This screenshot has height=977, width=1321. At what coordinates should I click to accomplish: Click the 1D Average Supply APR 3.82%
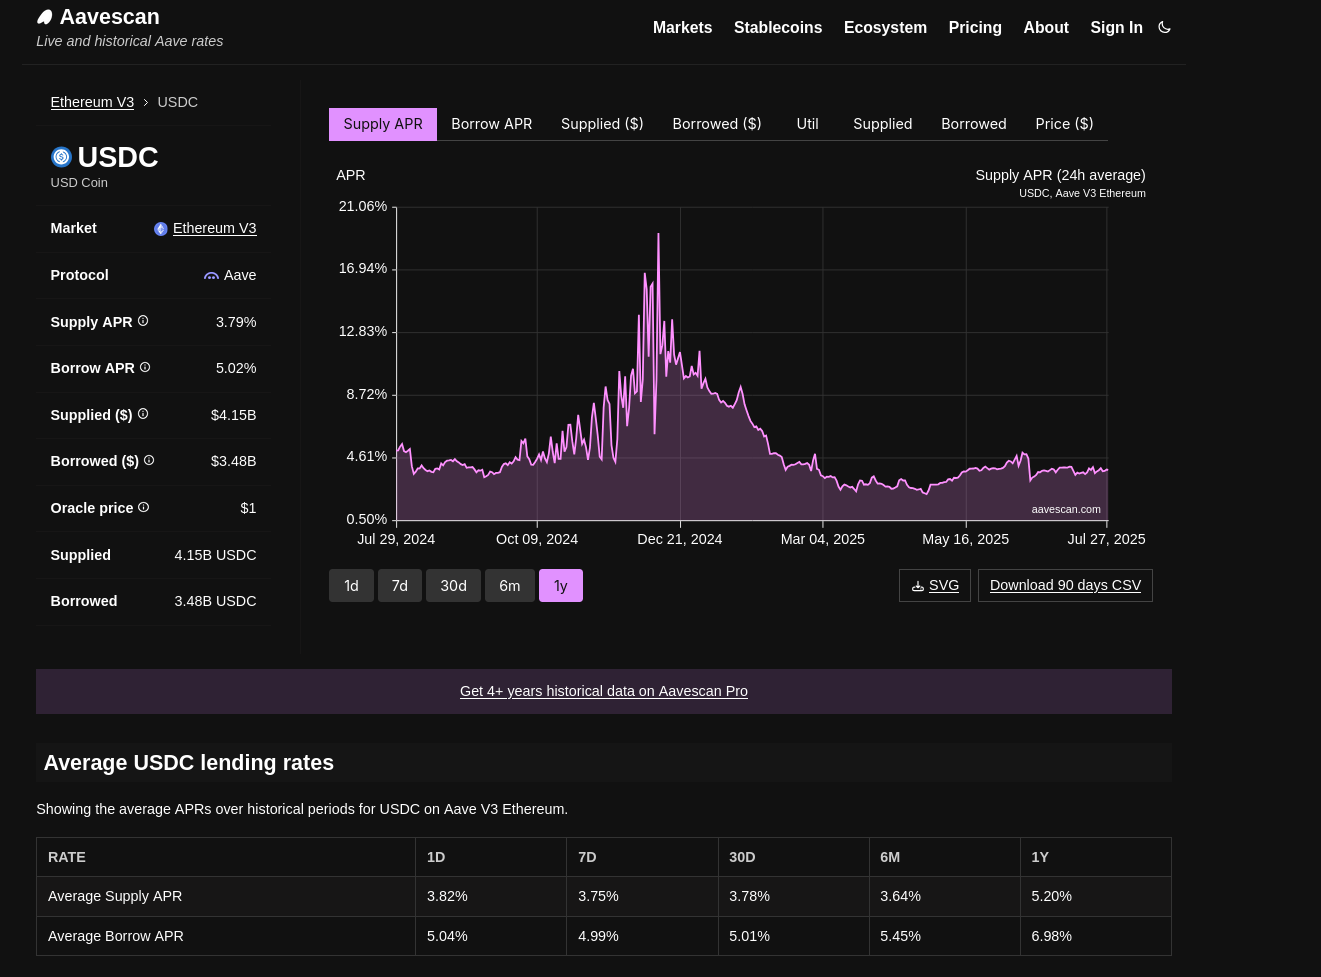click(447, 896)
